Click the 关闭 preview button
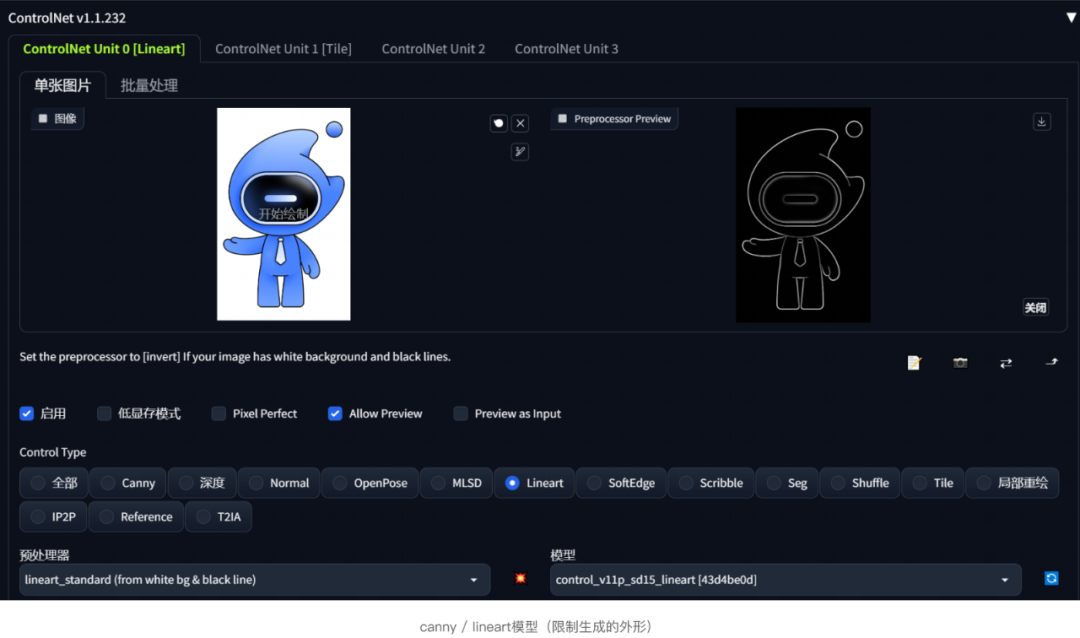The image size is (1080, 638). 1035,307
